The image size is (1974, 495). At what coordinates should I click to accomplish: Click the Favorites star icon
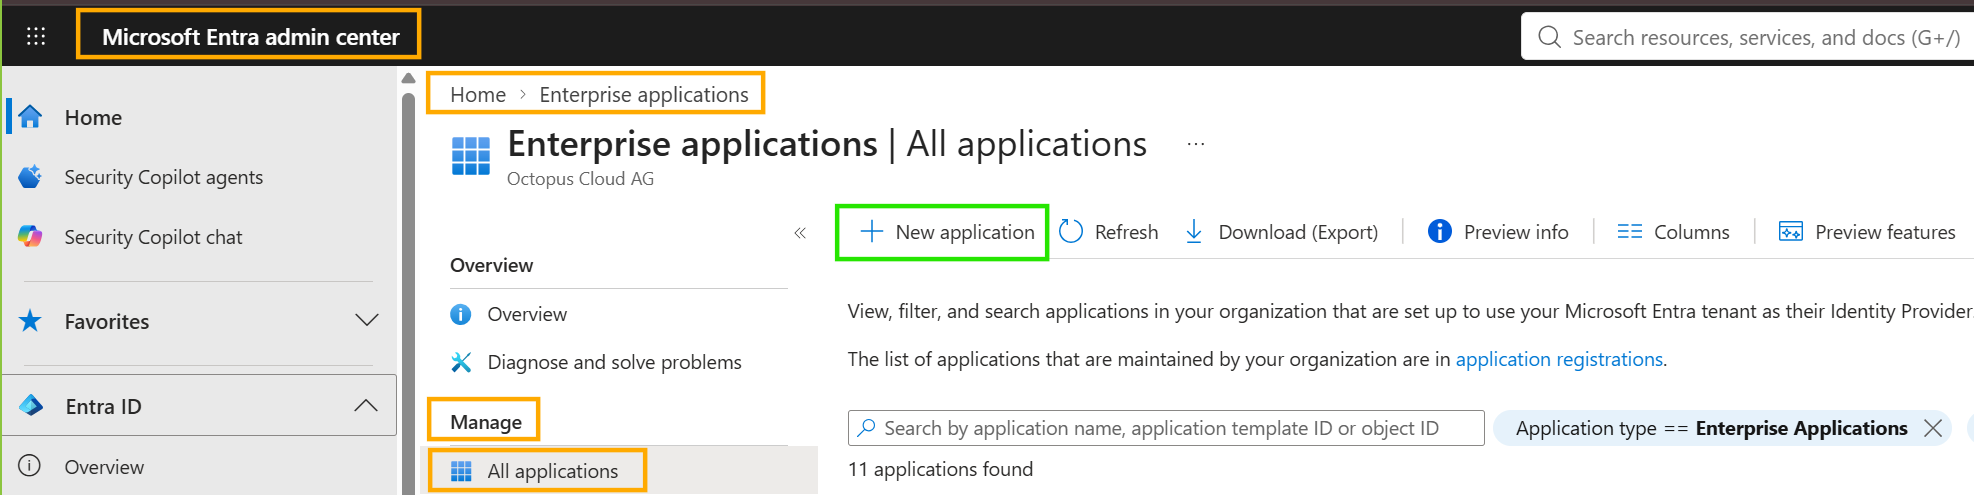31,321
